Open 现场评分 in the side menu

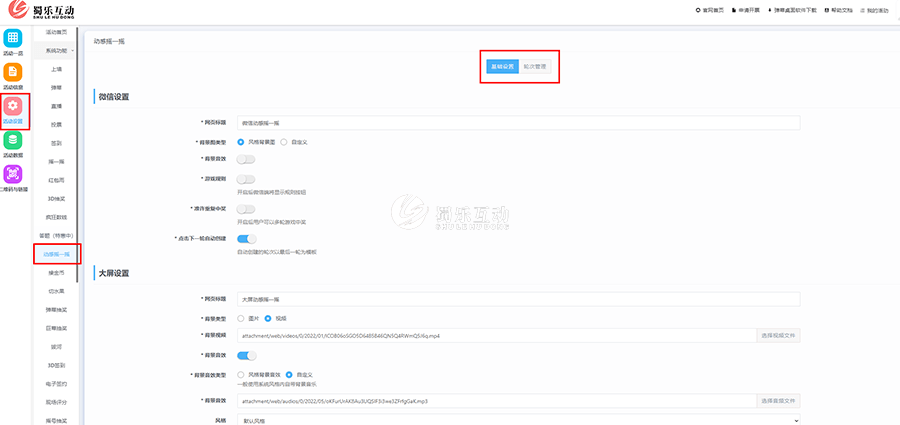(x=56, y=402)
